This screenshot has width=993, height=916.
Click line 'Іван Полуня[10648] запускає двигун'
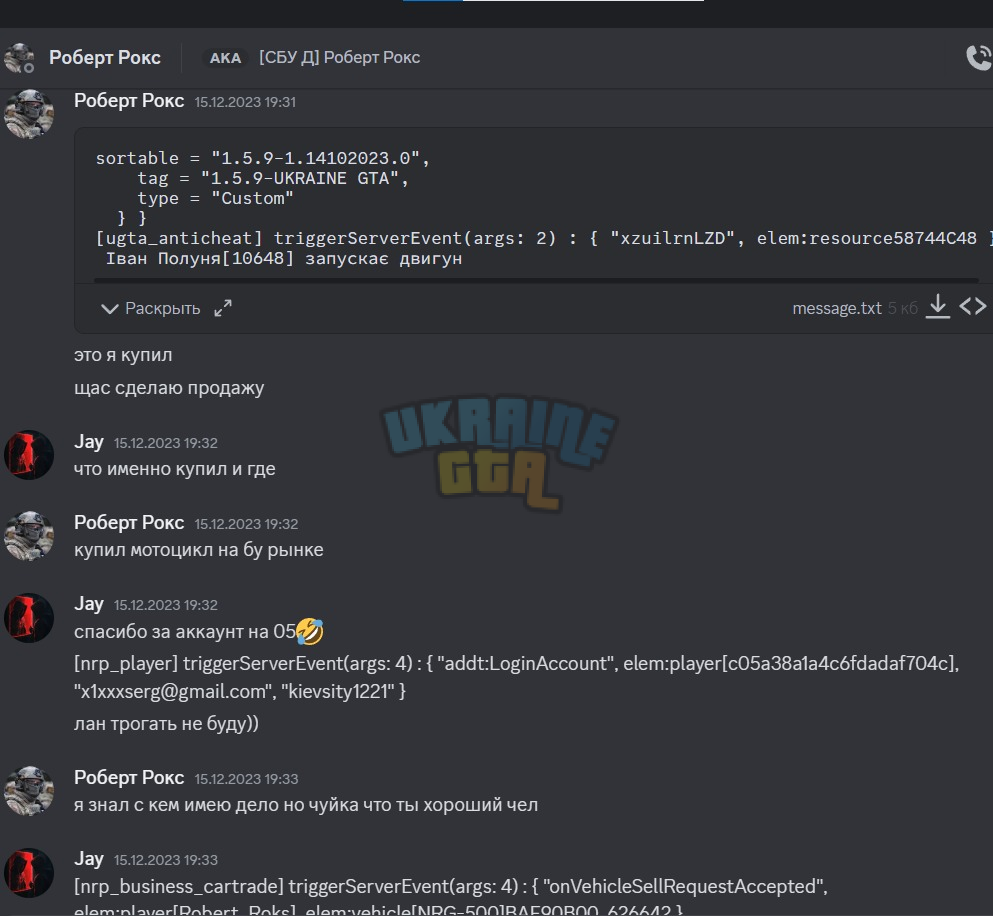coord(284,258)
